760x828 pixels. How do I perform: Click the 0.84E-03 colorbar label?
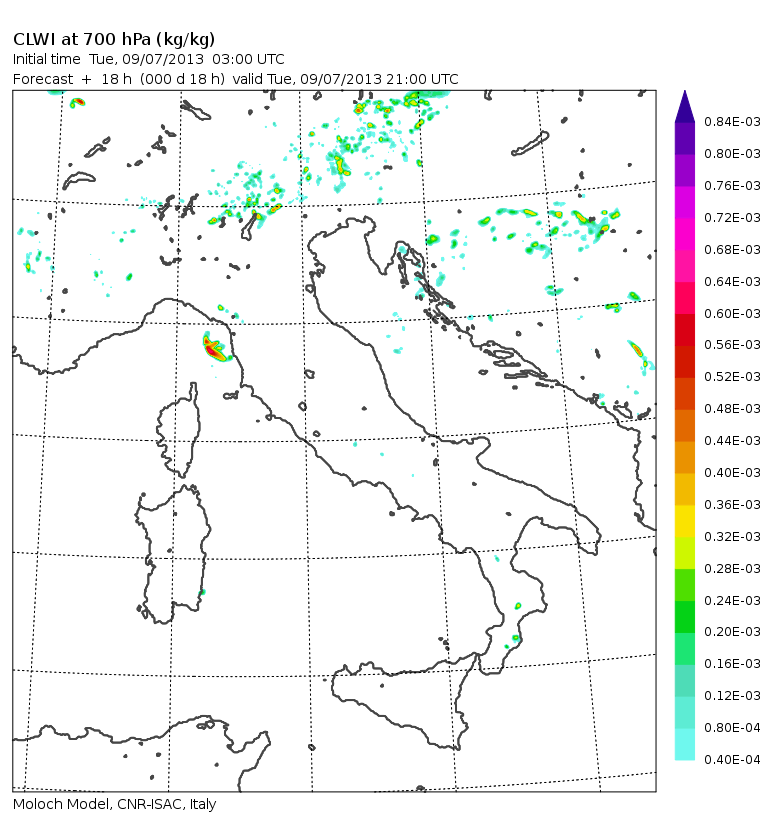(x=732, y=122)
